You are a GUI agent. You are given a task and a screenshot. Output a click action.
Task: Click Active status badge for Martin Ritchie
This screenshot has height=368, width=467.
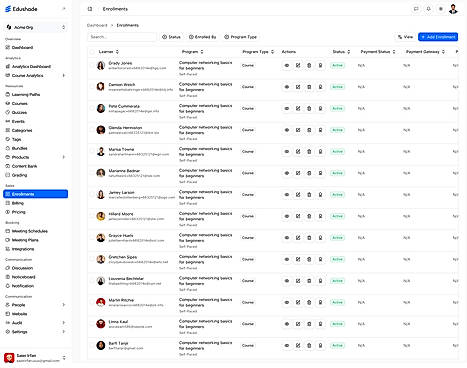[x=337, y=302]
